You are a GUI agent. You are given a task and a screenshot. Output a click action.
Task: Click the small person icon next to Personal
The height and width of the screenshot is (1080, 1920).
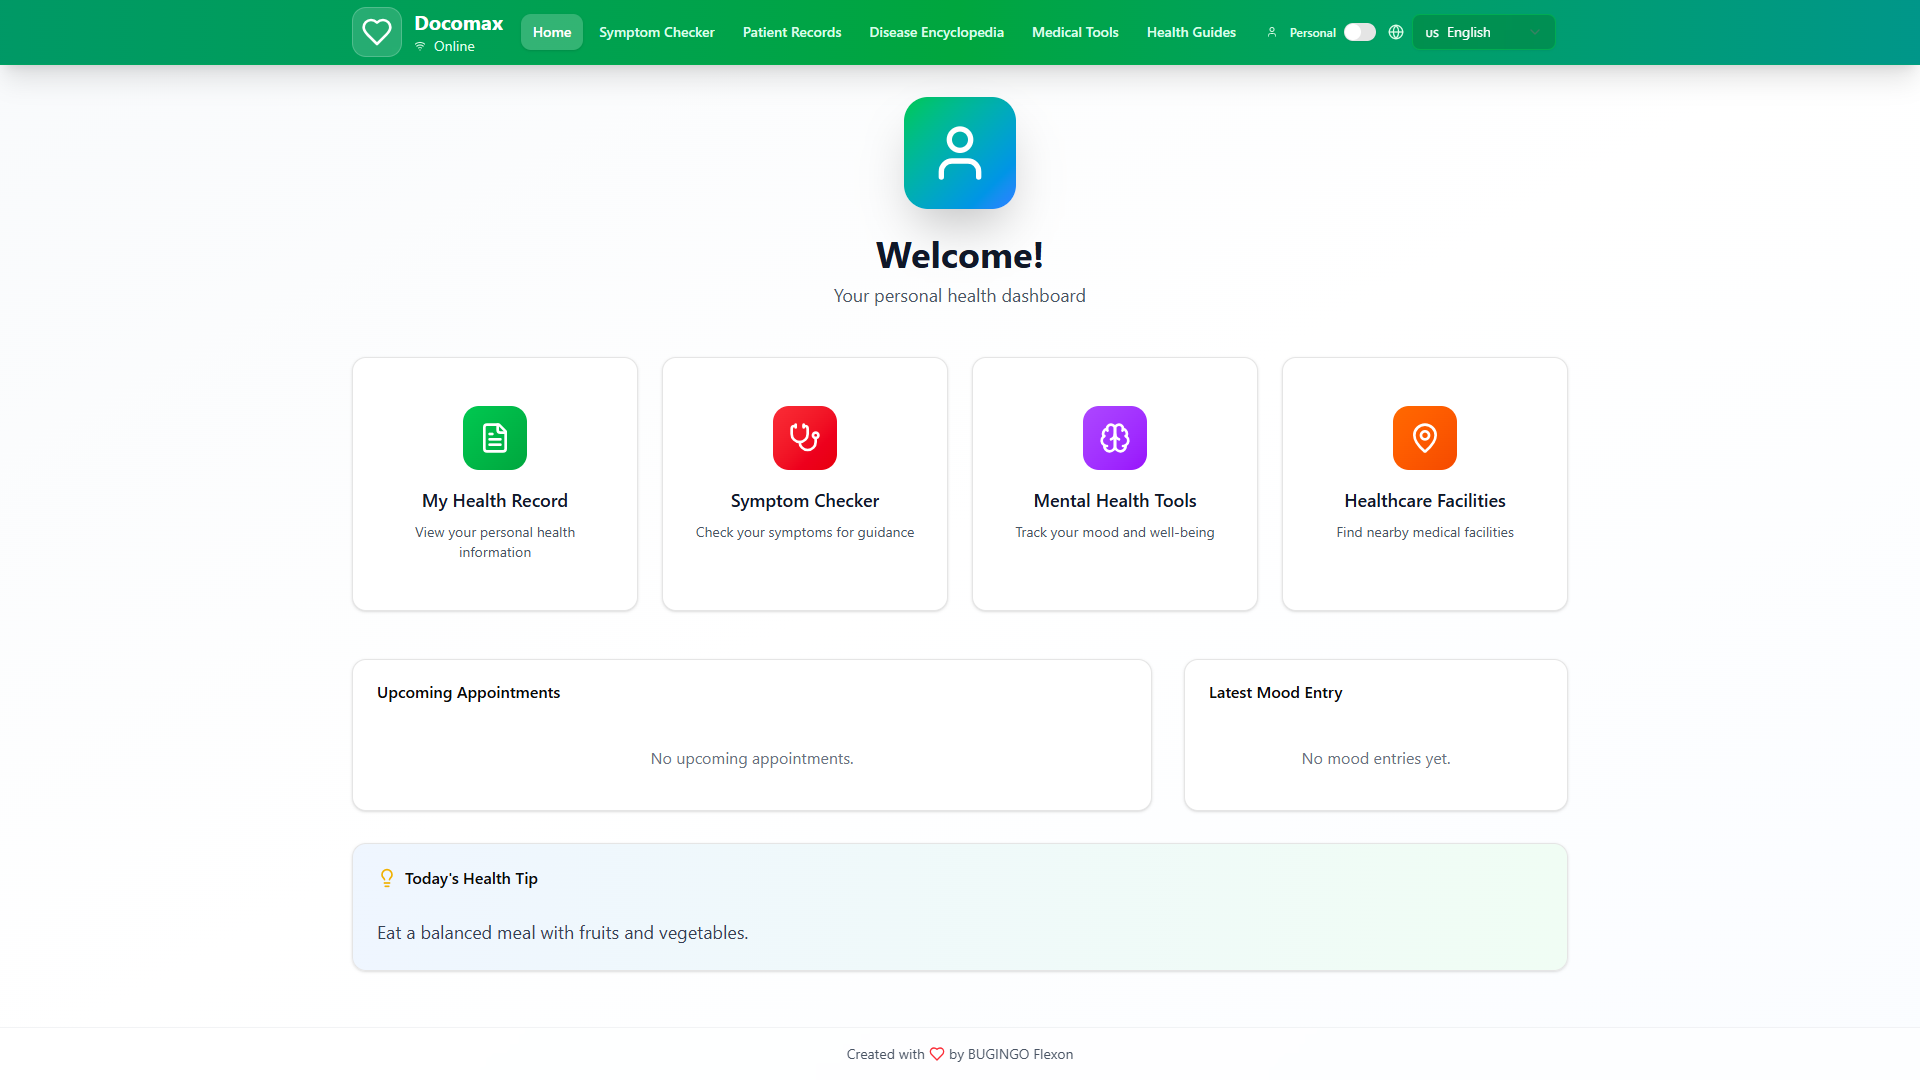click(x=1272, y=32)
